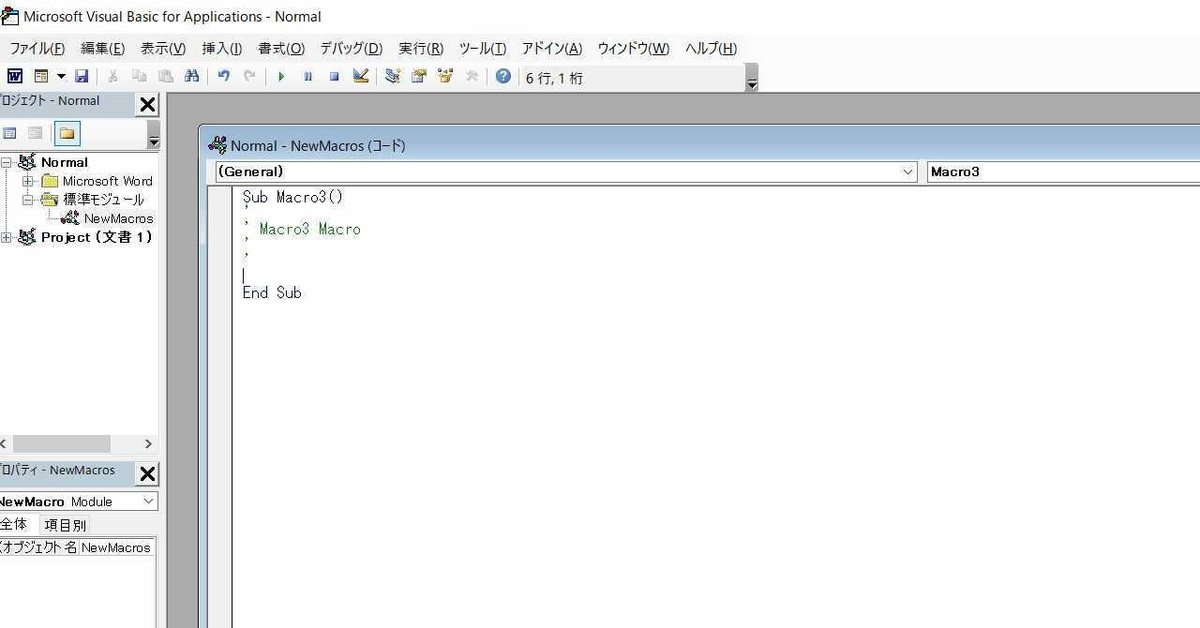The image size is (1200, 628).
Task: Open the アドイン(A) menu
Action: click(x=552, y=48)
